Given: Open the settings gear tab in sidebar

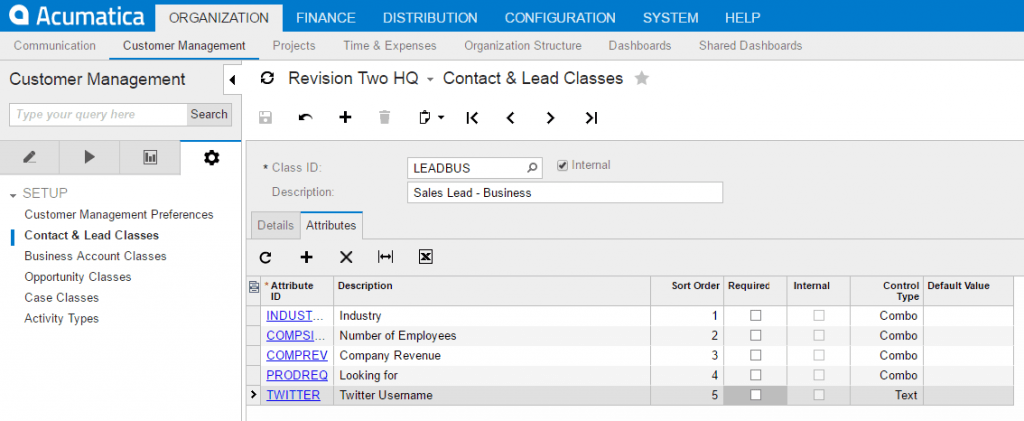Looking at the screenshot, I should (x=211, y=156).
